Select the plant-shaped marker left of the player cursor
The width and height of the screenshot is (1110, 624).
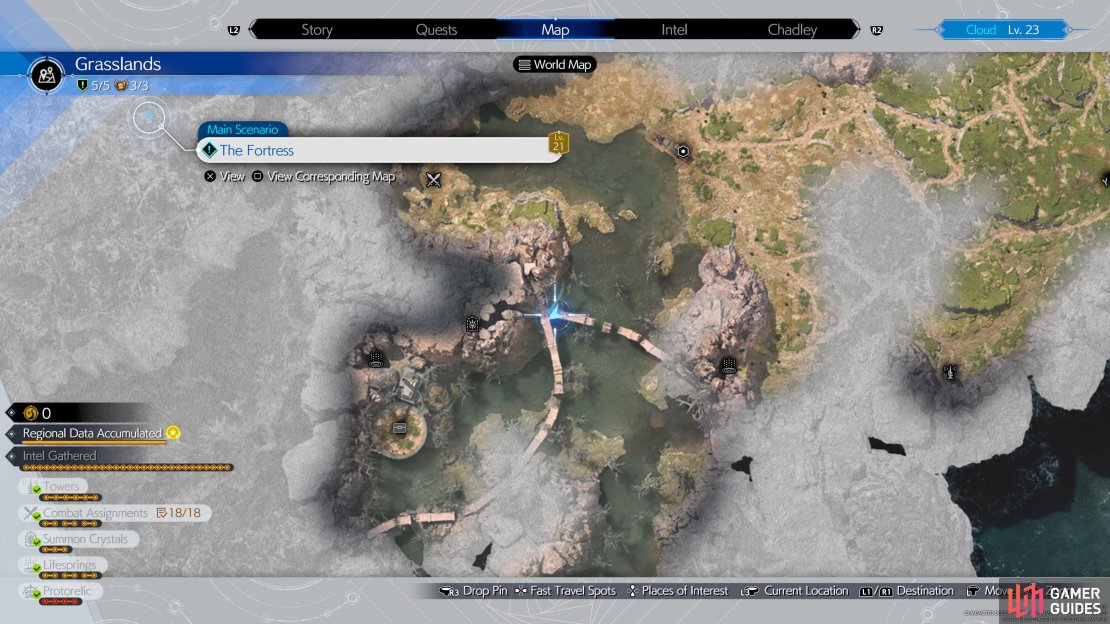[x=472, y=324]
